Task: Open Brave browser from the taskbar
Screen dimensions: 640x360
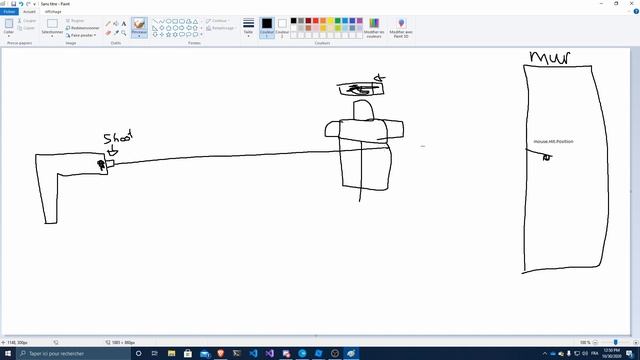Action: pyautogui.click(x=221, y=353)
